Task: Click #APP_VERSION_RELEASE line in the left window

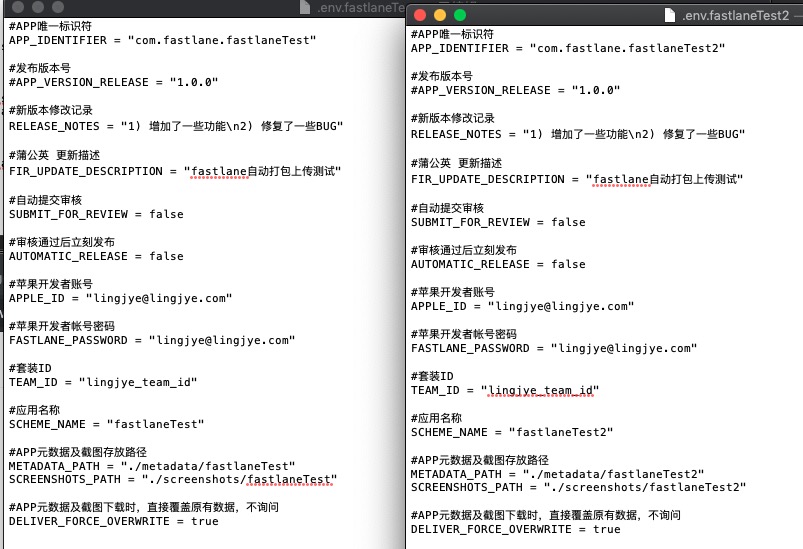Action: [113, 82]
